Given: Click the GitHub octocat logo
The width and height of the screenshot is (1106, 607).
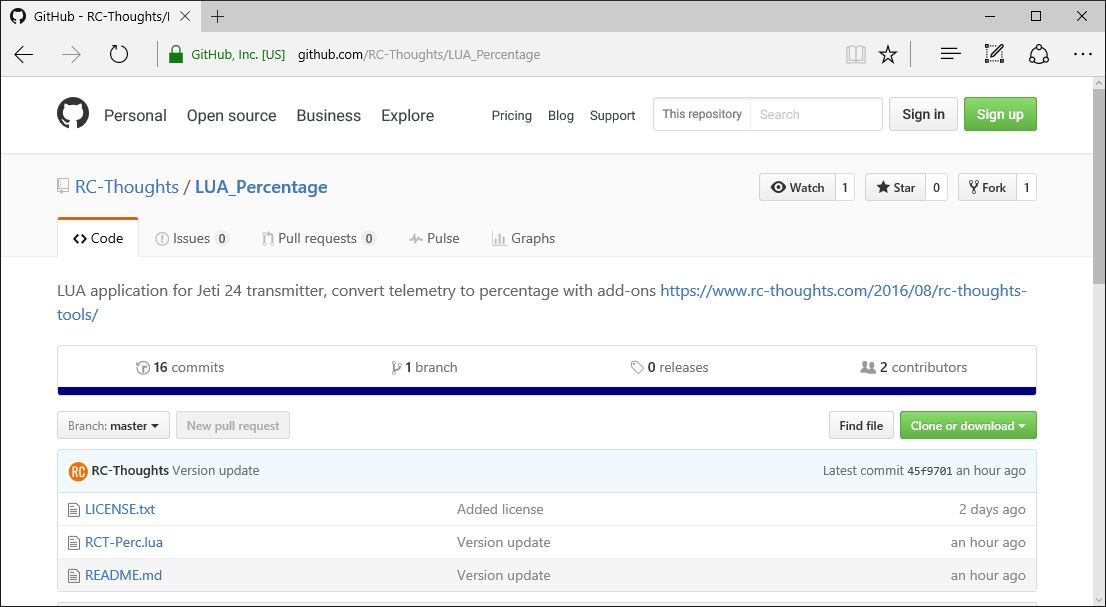Looking at the screenshot, I should tap(73, 114).
